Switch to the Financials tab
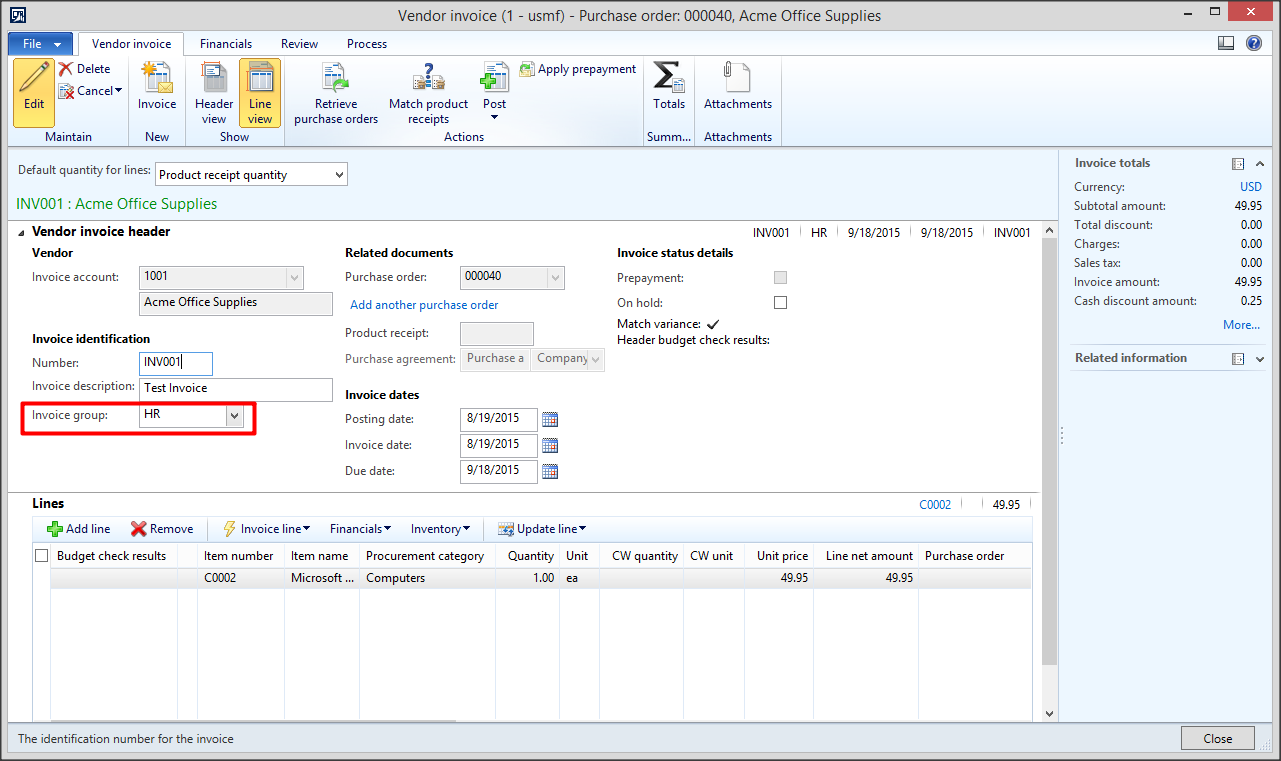Viewport: 1281px width, 761px height. click(225, 44)
